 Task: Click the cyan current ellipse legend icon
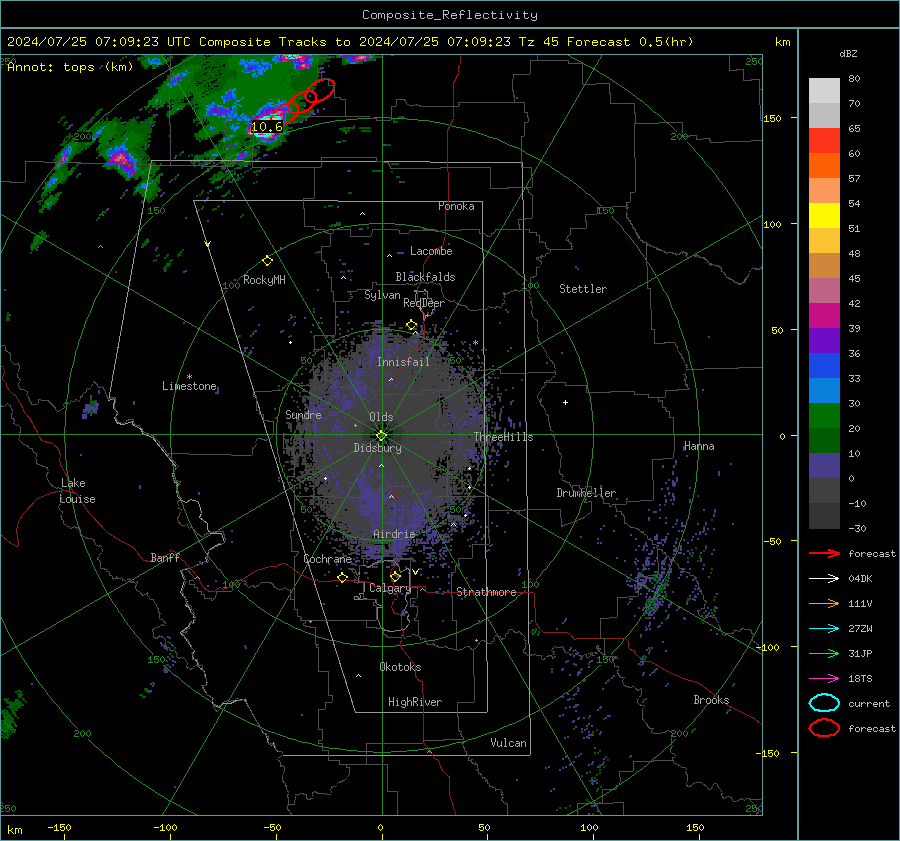click(824, 703)
